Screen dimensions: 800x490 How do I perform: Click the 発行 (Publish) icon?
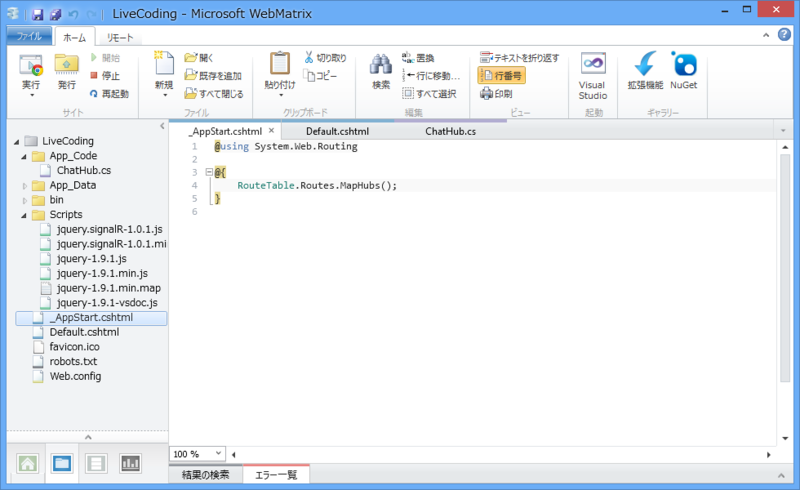click(x=67, y=65)
